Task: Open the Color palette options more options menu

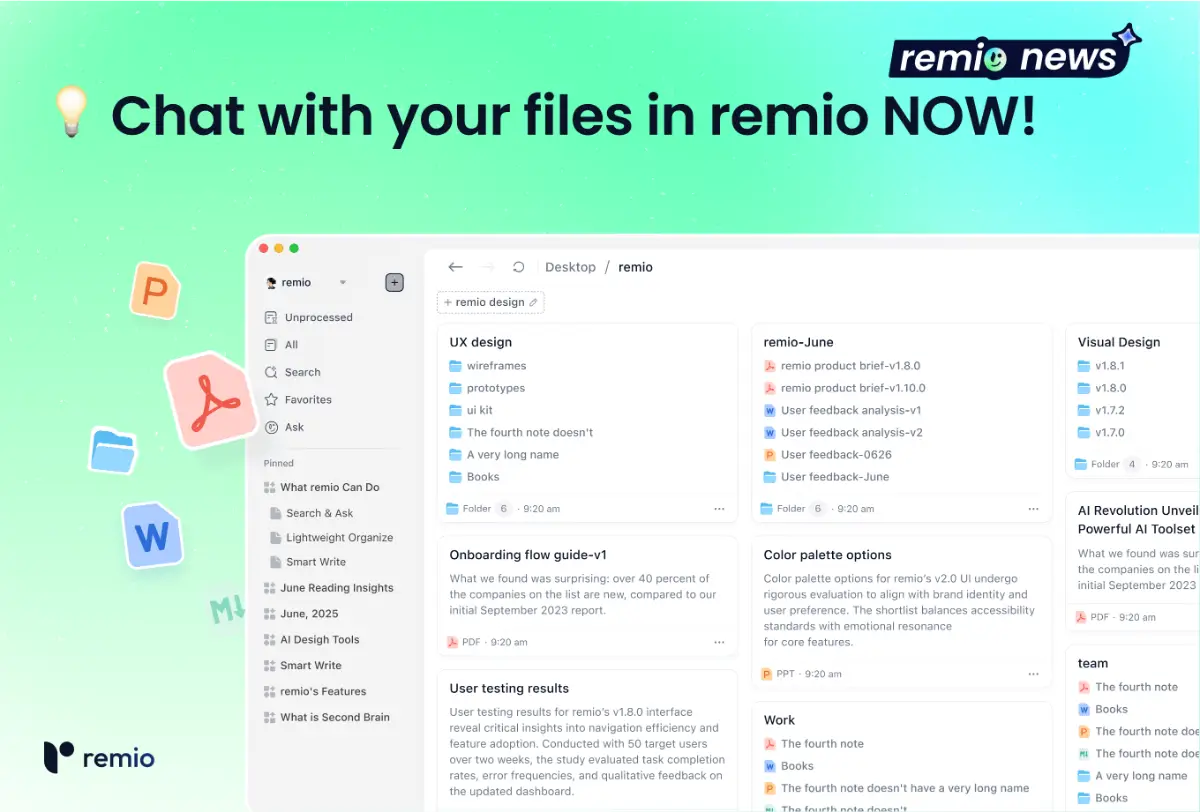Action: tap(1033, 674)
